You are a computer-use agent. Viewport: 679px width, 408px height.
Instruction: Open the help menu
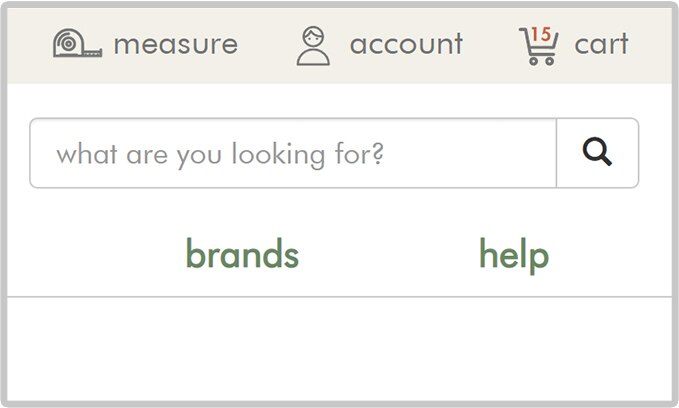click(x=514, y=255)
